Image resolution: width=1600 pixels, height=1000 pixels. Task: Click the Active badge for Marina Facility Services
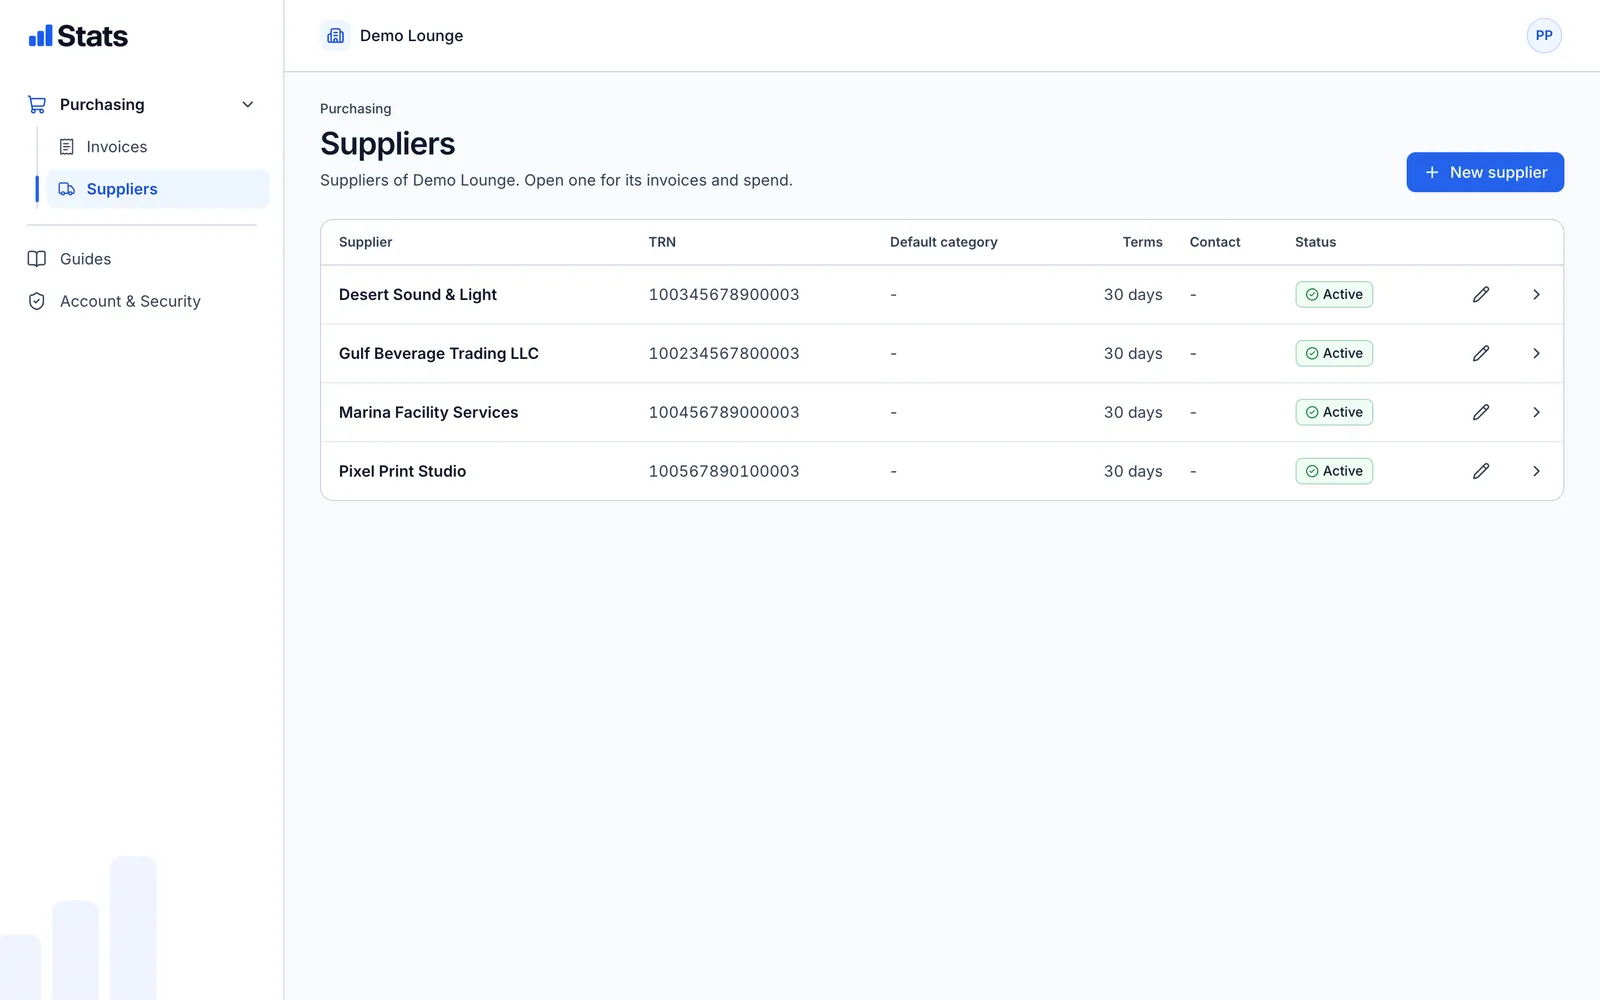click(1334, 412)
